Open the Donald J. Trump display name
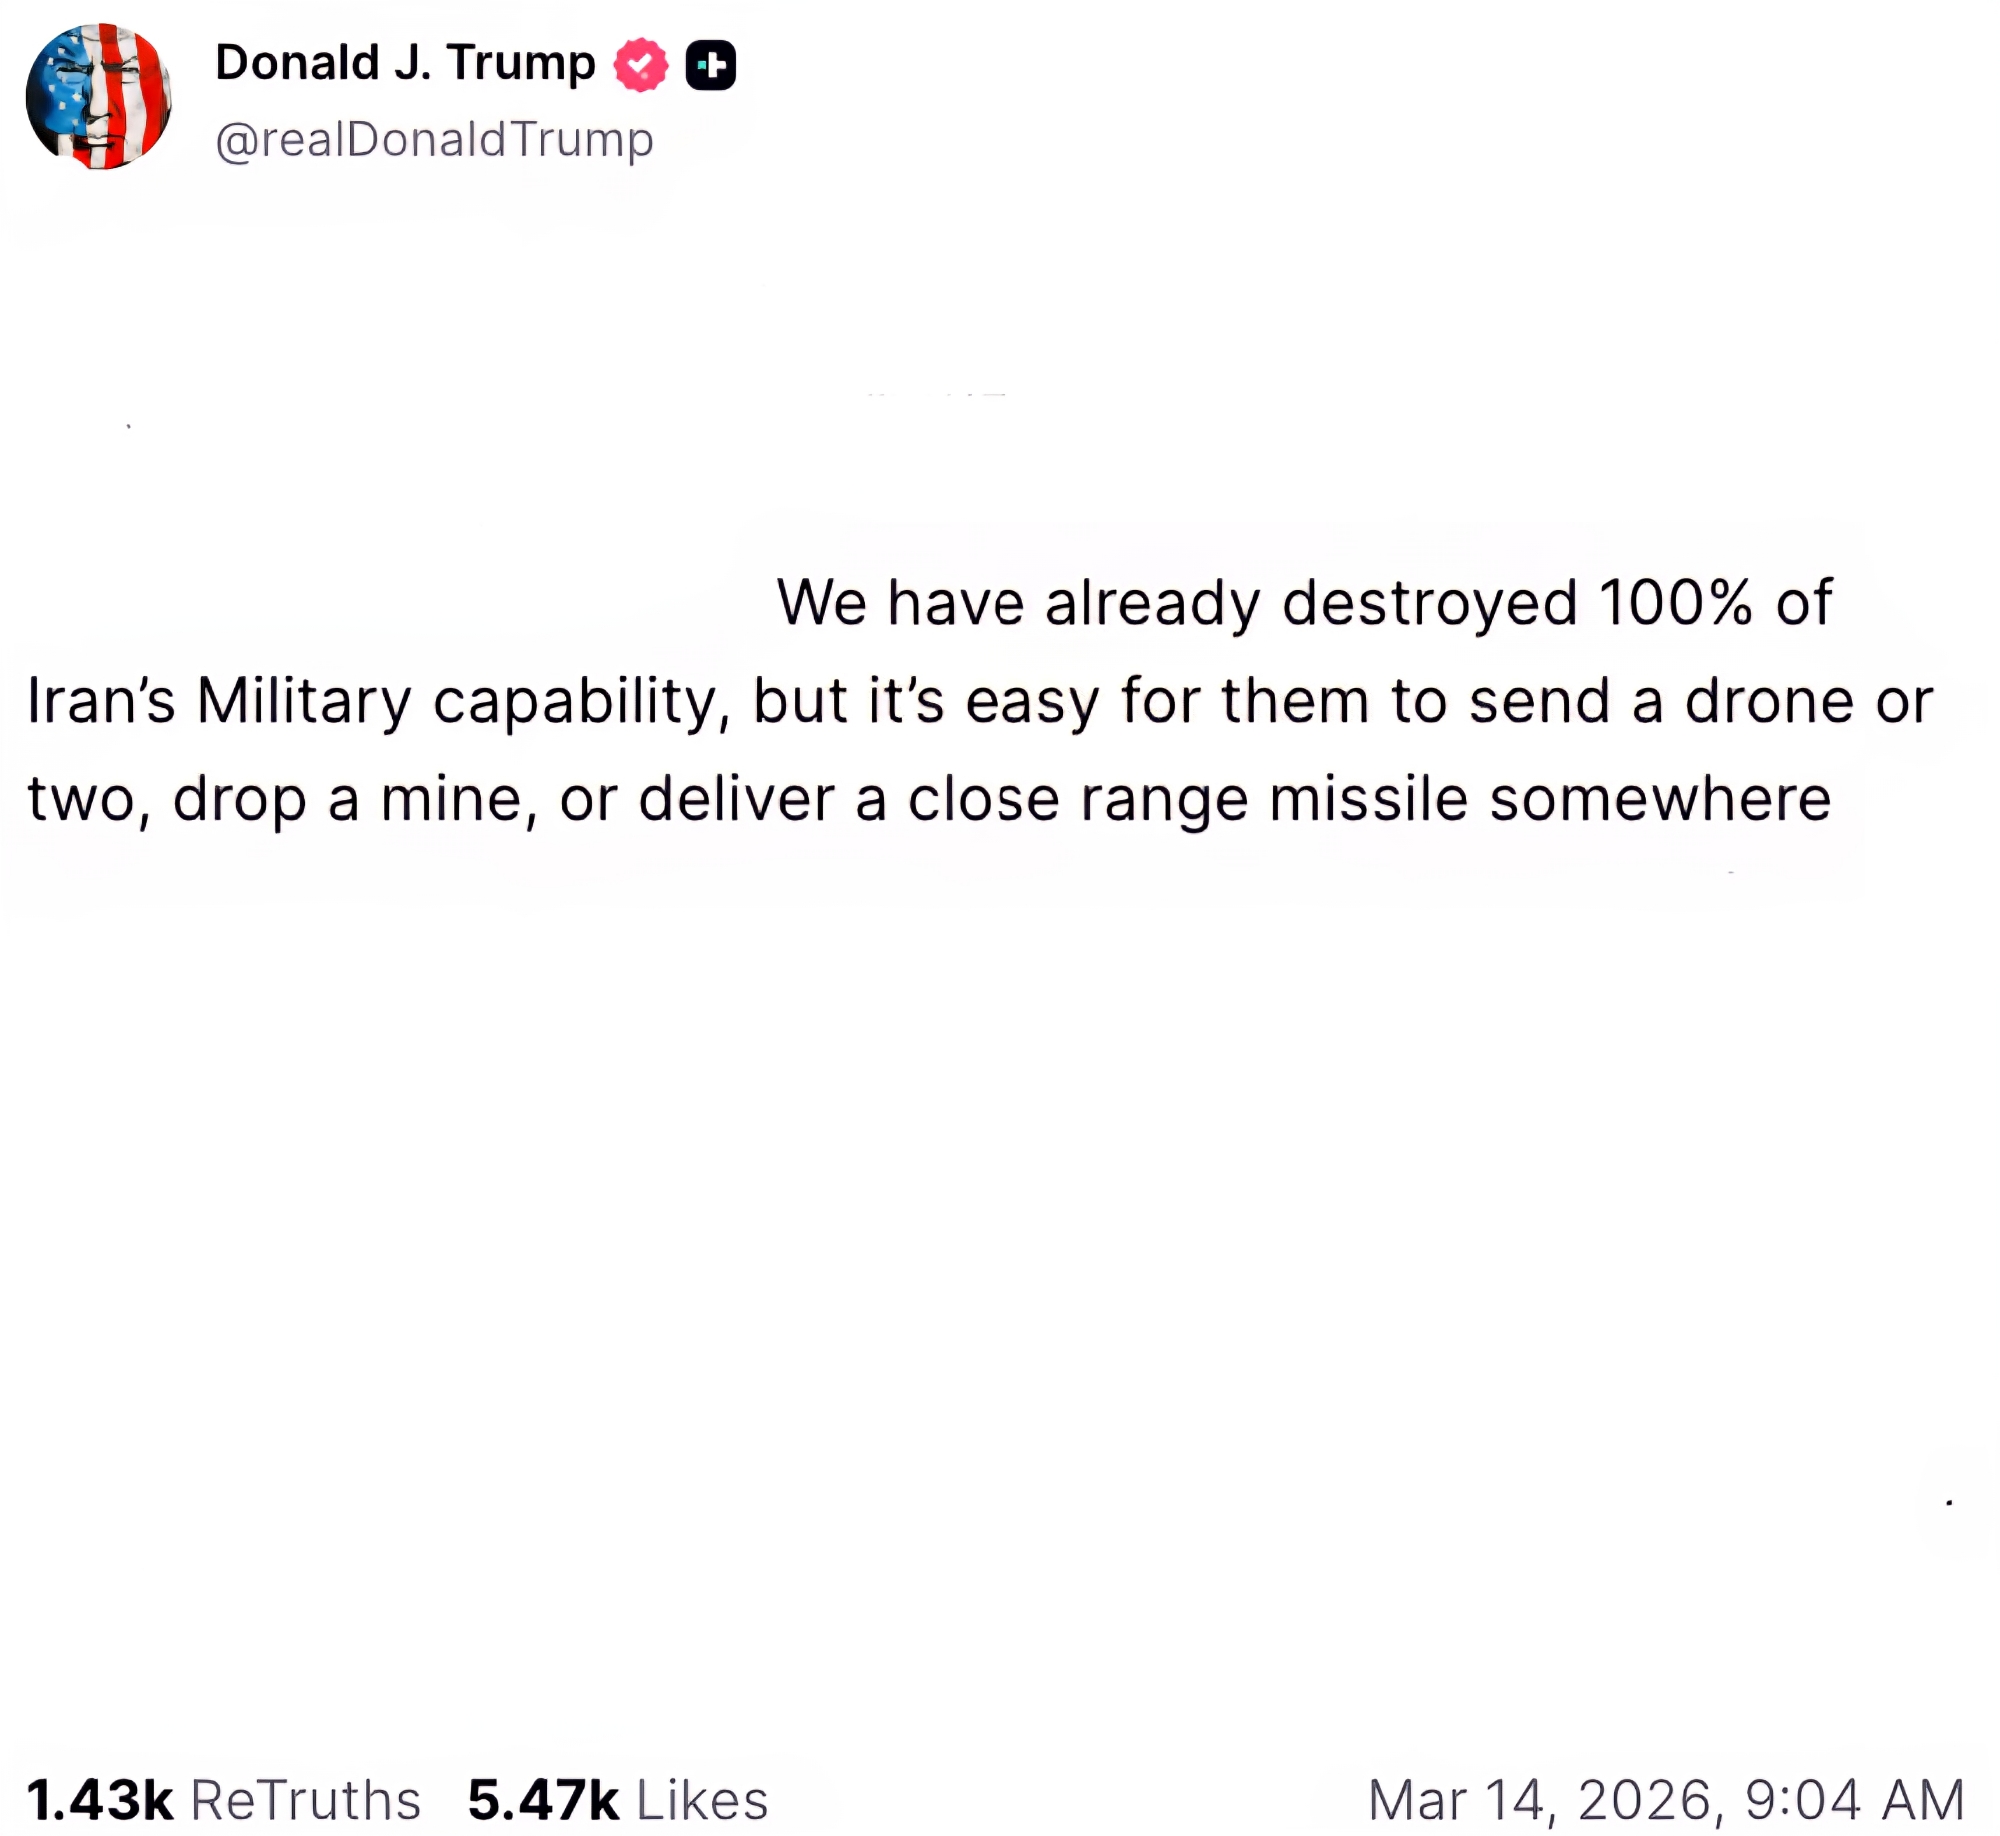This screenshot has width=2000, height=1836. tap(404, 63)
